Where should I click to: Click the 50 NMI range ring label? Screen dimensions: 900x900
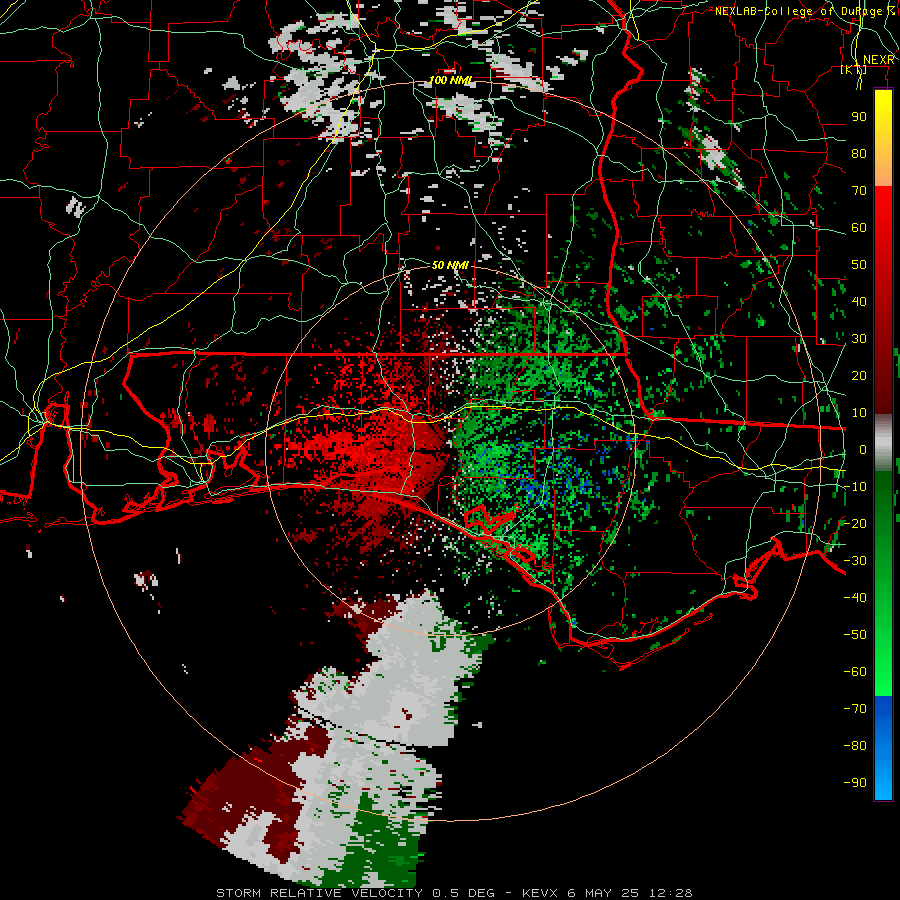451,265
